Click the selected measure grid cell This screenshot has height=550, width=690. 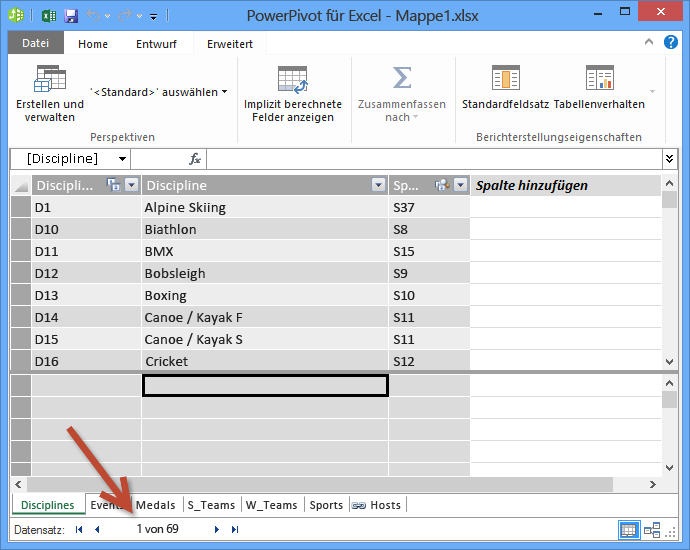[265, 385]
